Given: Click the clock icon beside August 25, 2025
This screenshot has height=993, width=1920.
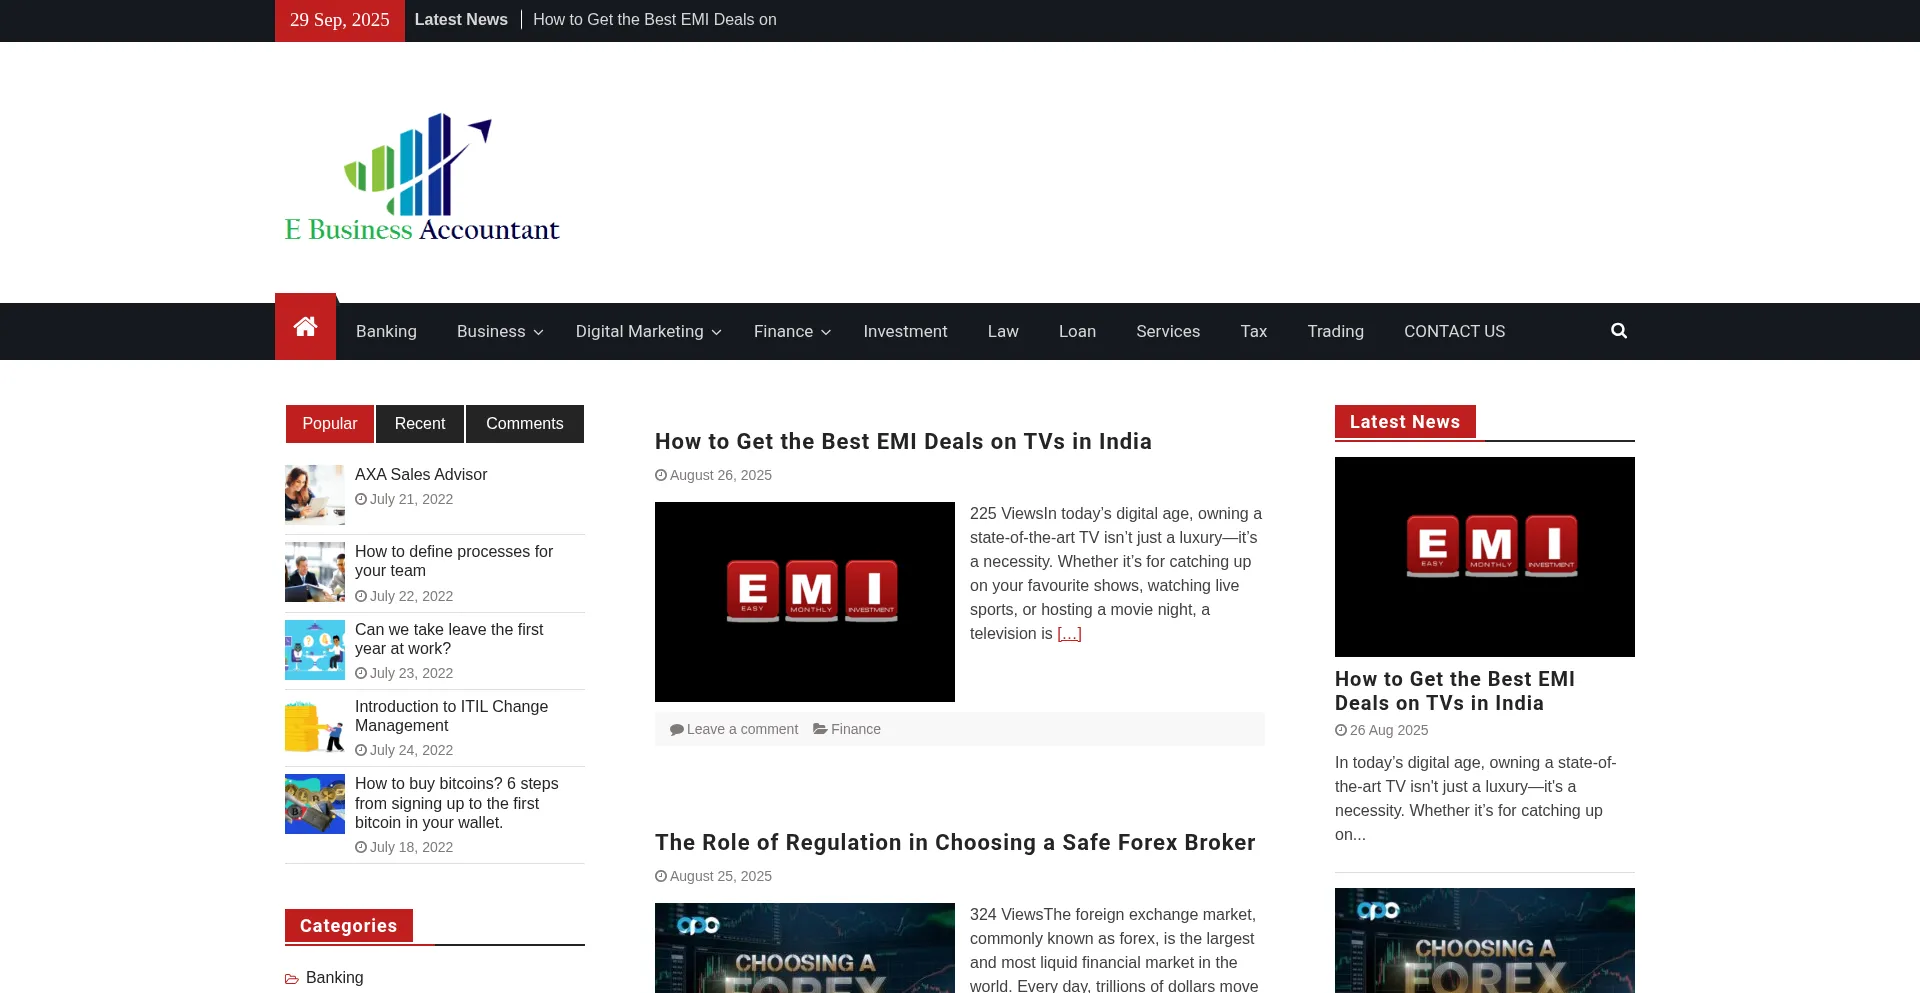Looking at the screenshot, I should [x=661, y=876].
